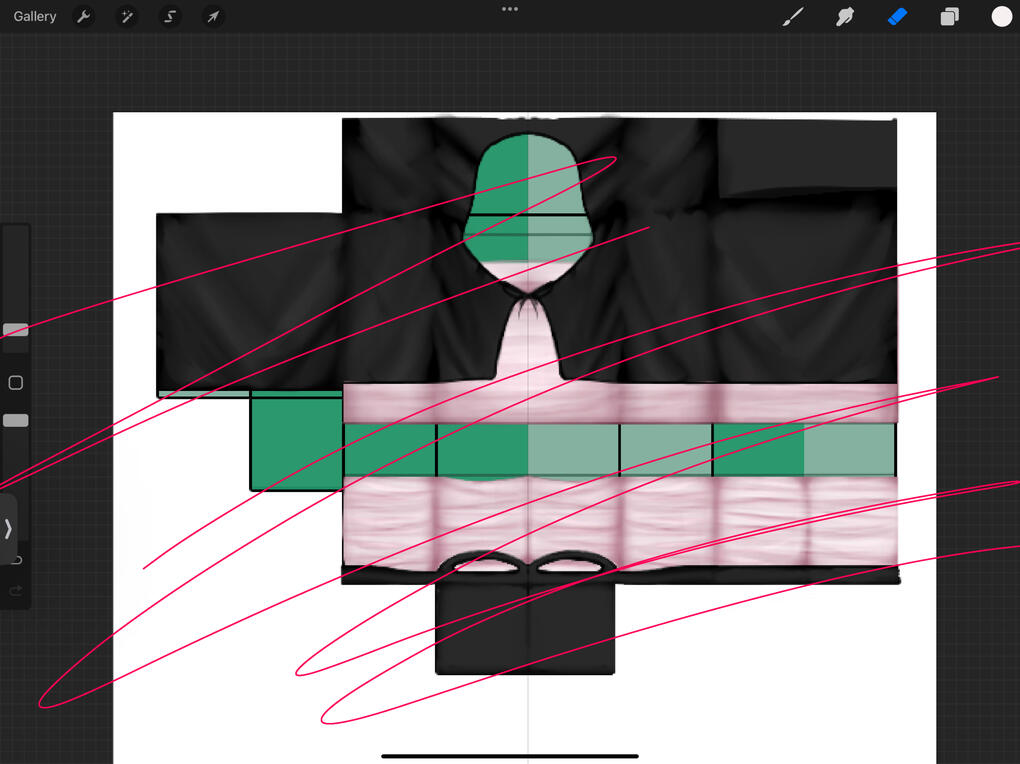Activate the Transform arrow tool
The image size is (1020, 764).
[212, 17]
